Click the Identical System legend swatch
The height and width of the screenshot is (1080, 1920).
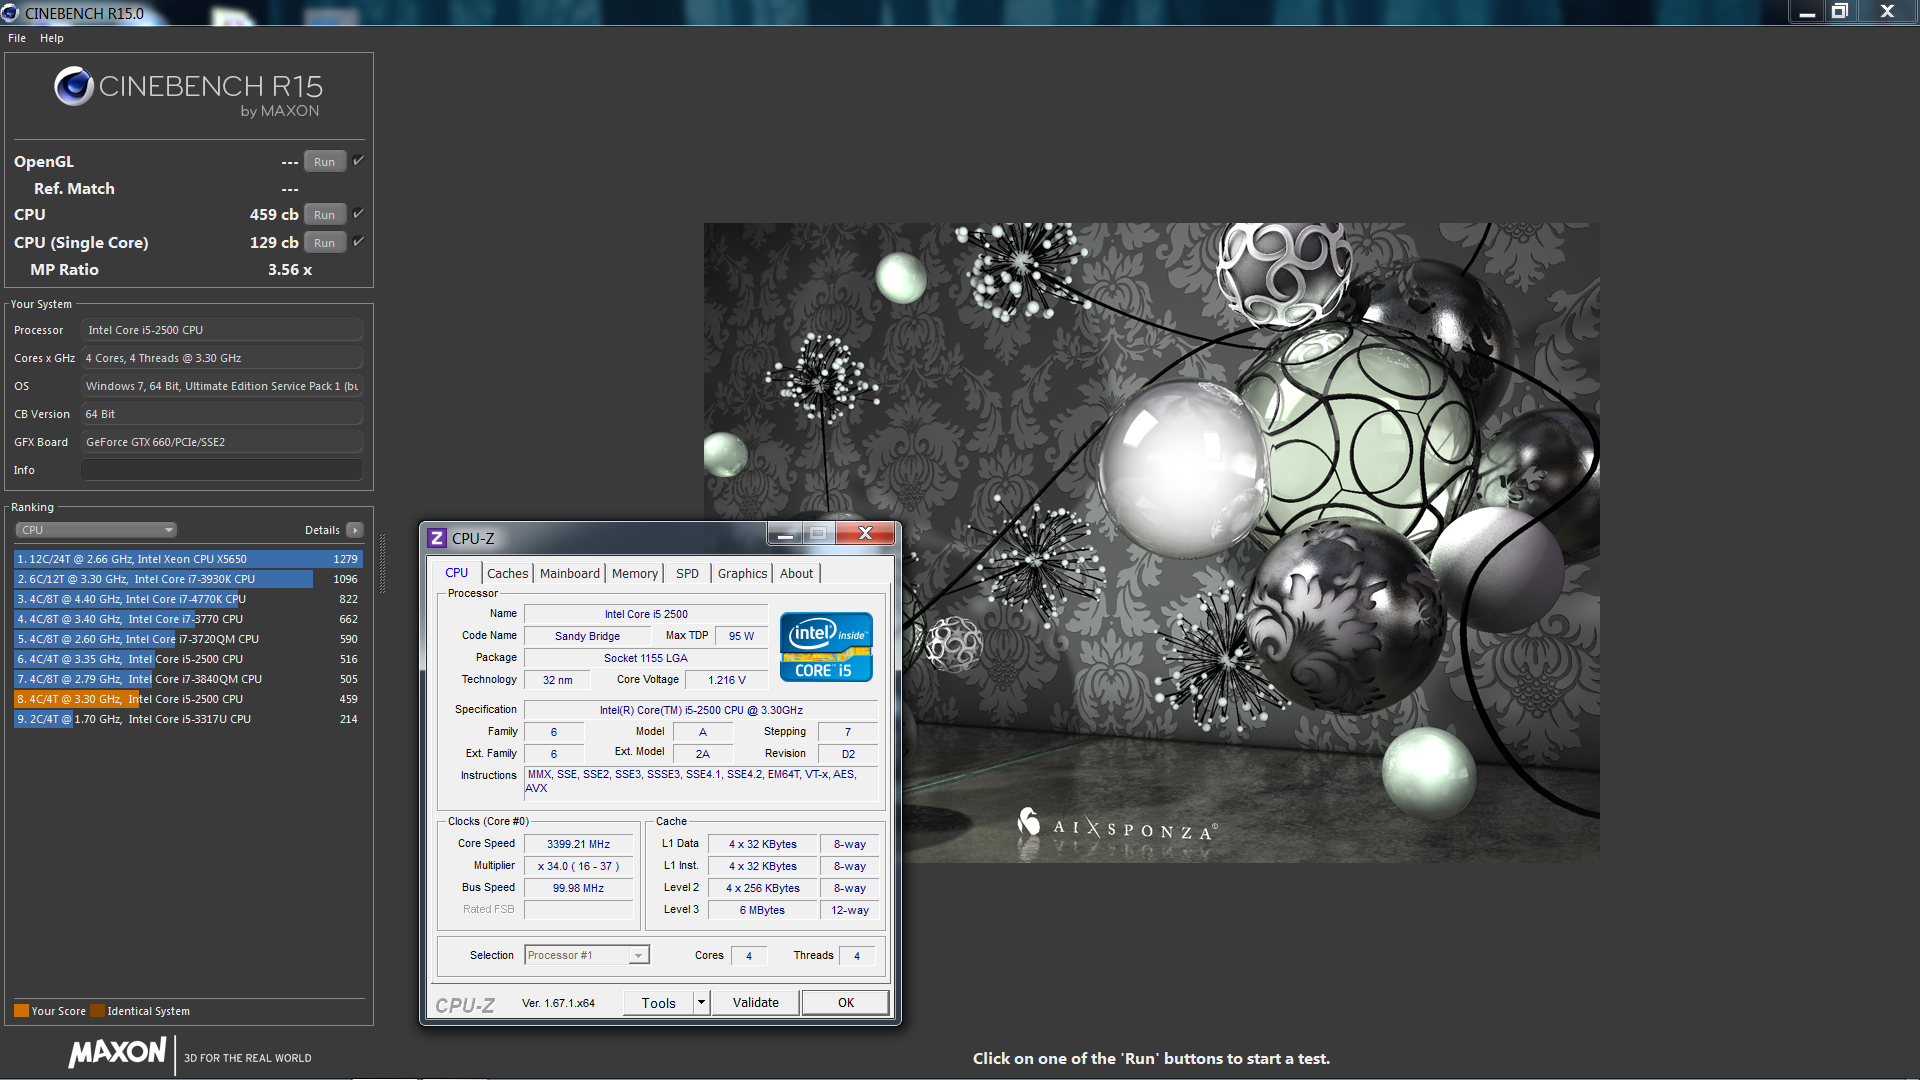click(x=97, y=1011)
